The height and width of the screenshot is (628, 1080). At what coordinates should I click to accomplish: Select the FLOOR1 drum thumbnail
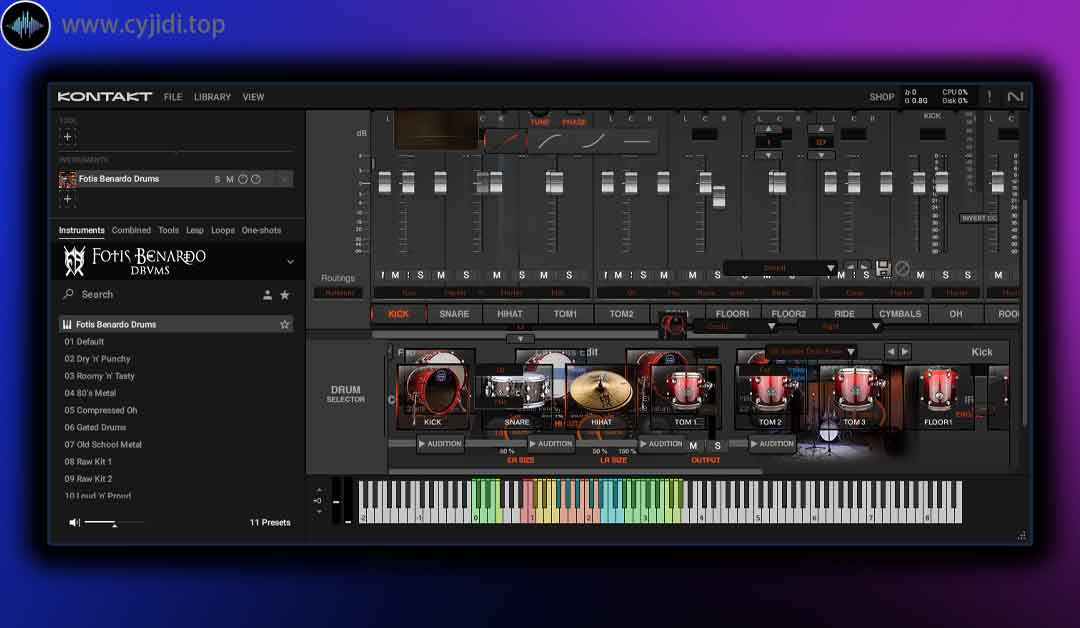[938, 396]
